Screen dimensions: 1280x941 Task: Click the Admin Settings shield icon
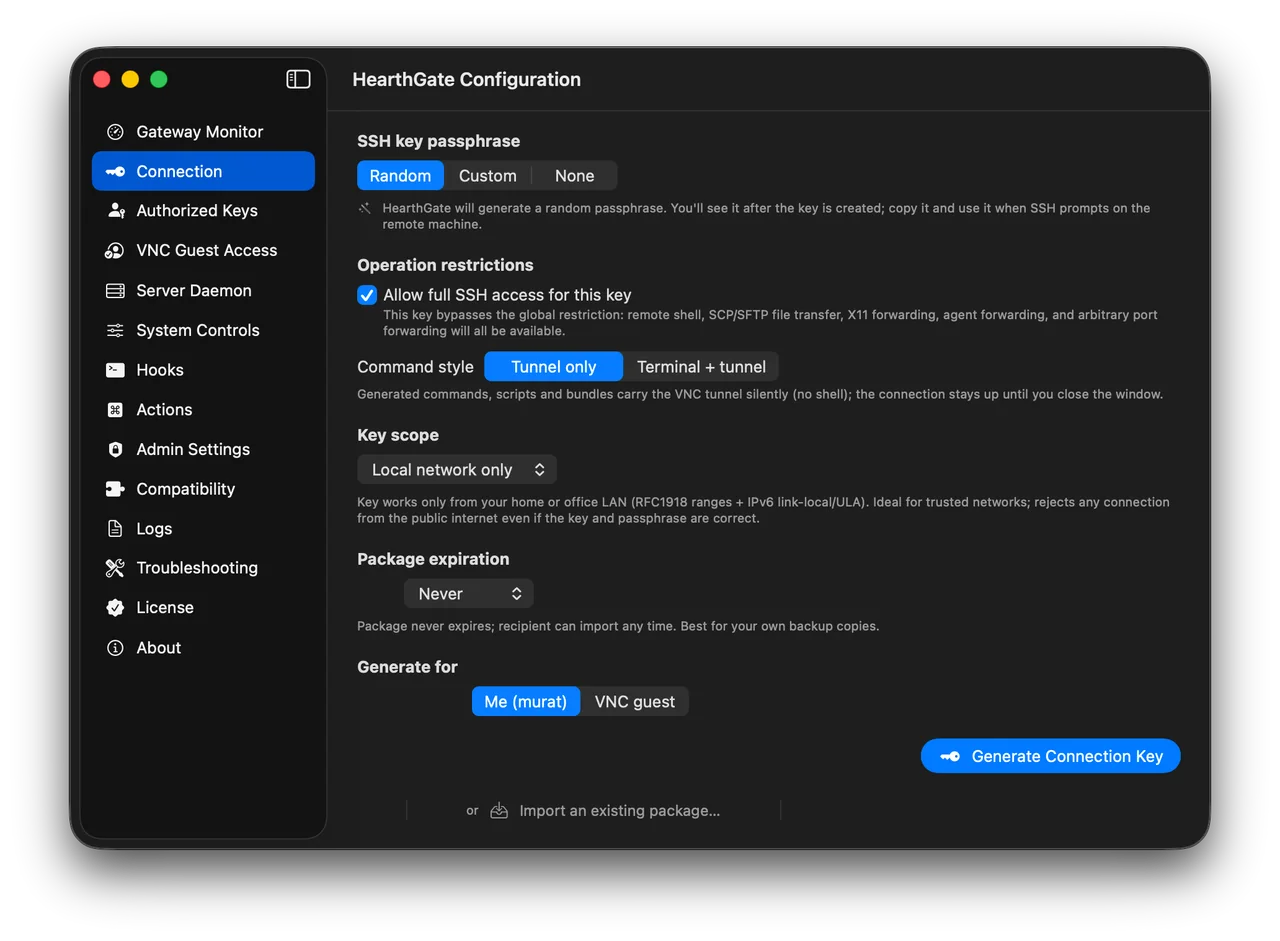(115, 449)
